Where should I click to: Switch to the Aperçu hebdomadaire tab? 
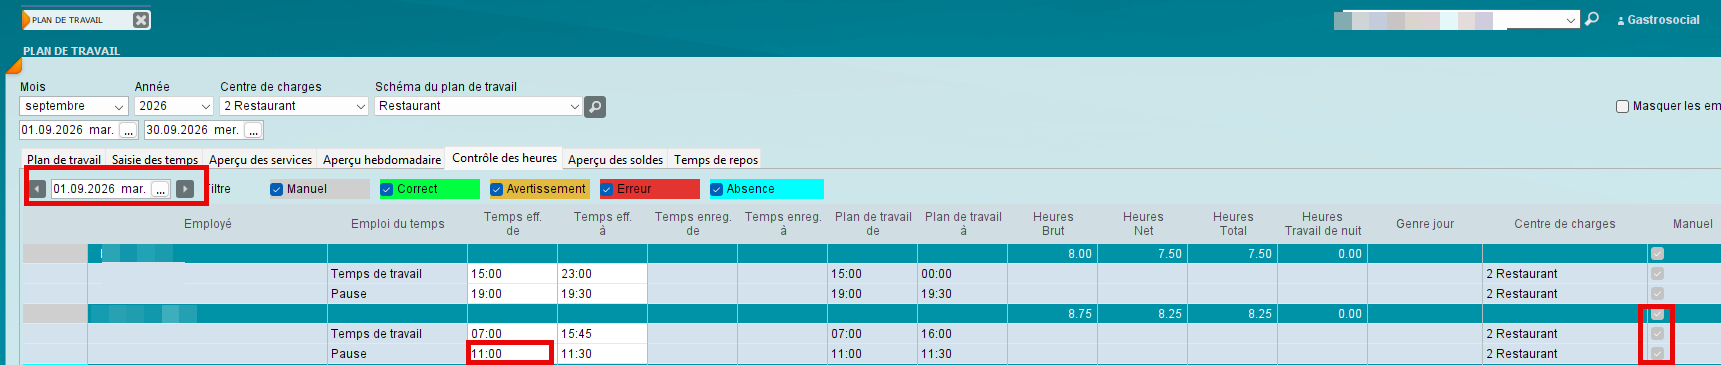pos(382,160)
